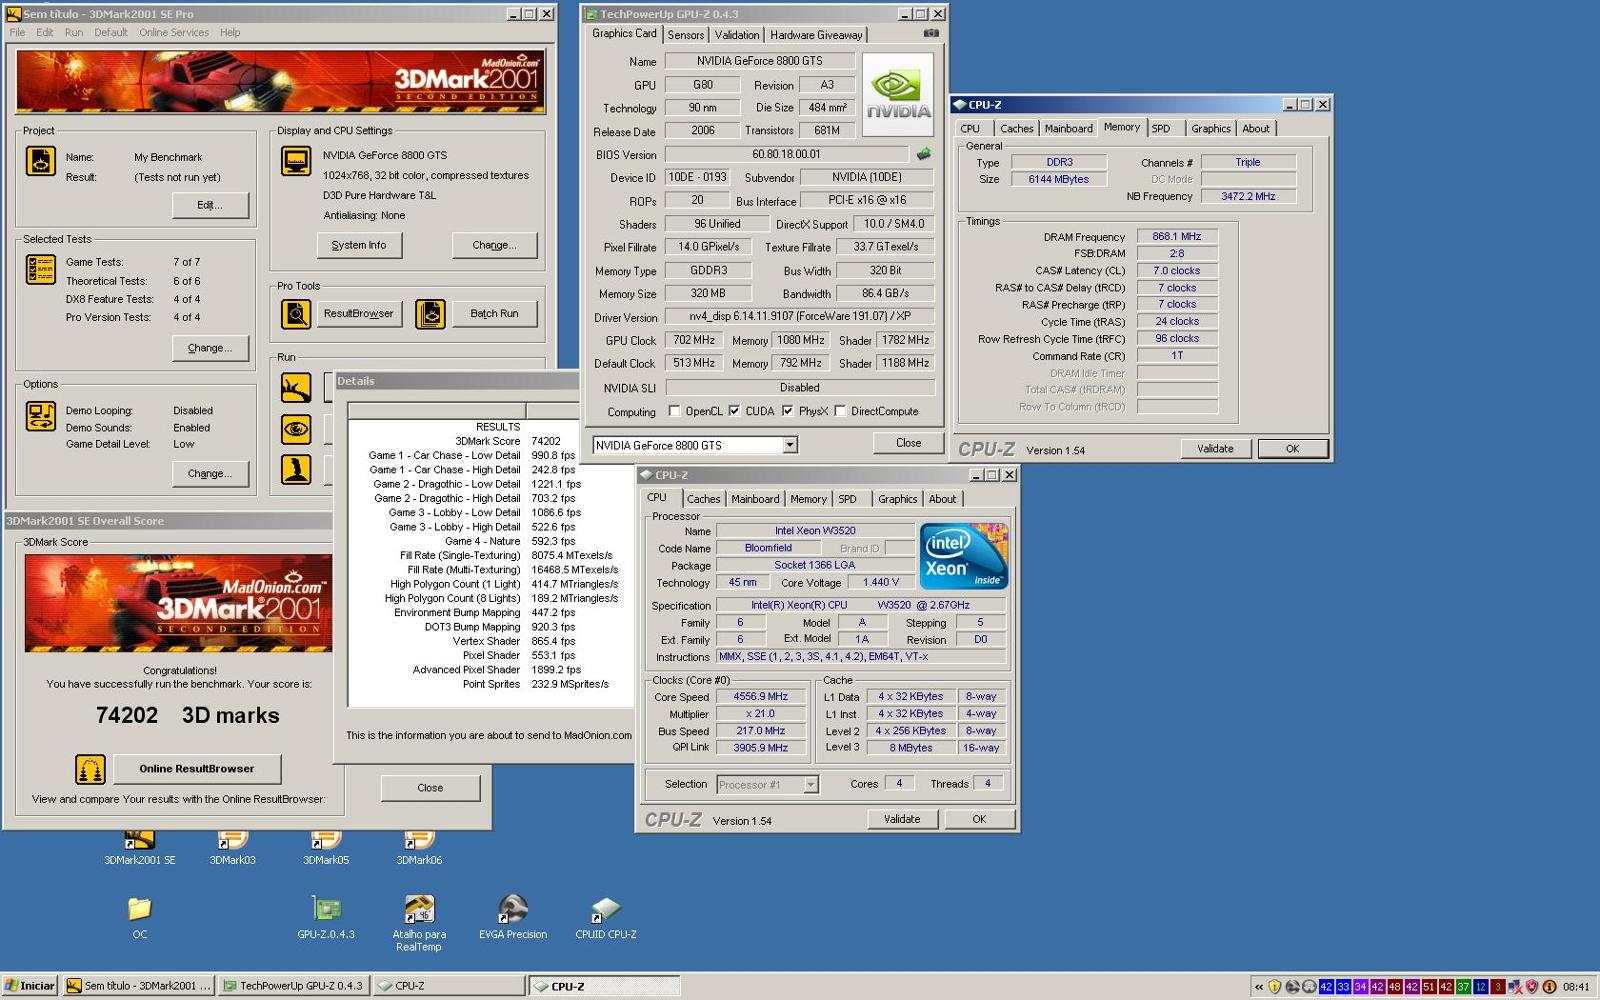Click the System Info button
The image size is (1600, 1000).
click(x=359, y=245)
